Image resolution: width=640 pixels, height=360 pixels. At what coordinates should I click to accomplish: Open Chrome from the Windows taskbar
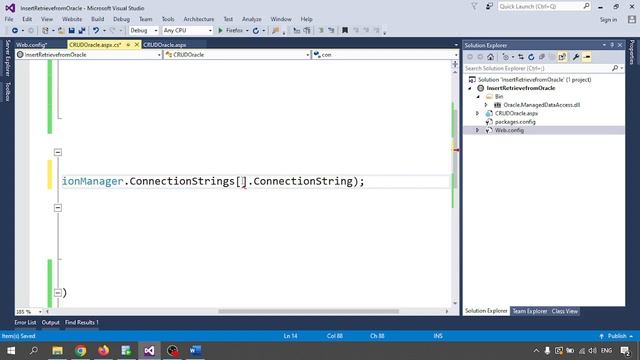[x=81, y=351]
